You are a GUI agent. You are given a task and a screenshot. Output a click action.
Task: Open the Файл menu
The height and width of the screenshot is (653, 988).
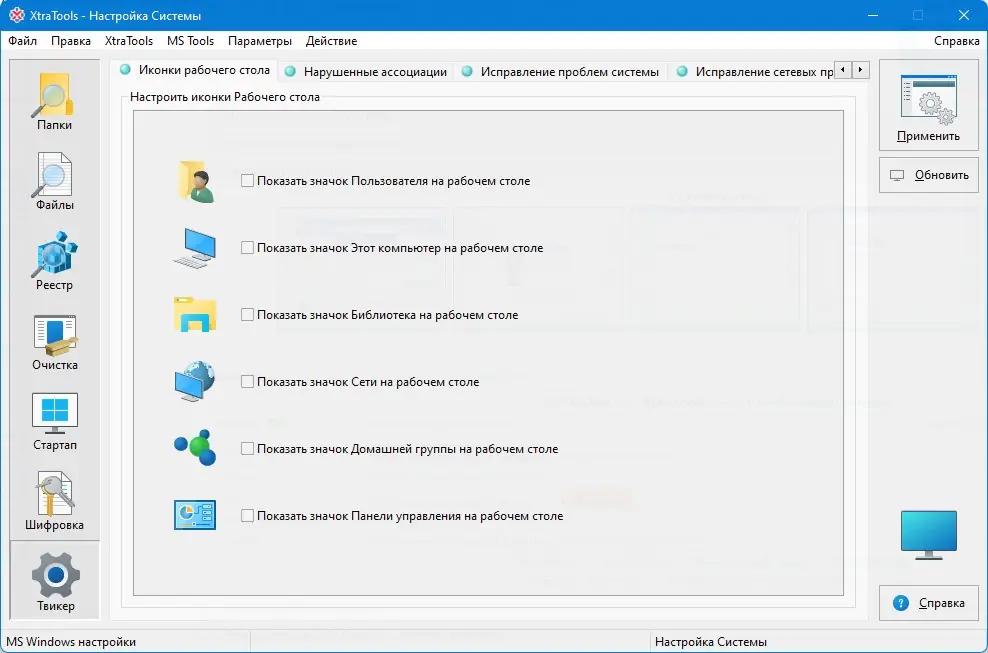(x=23, y=41)
